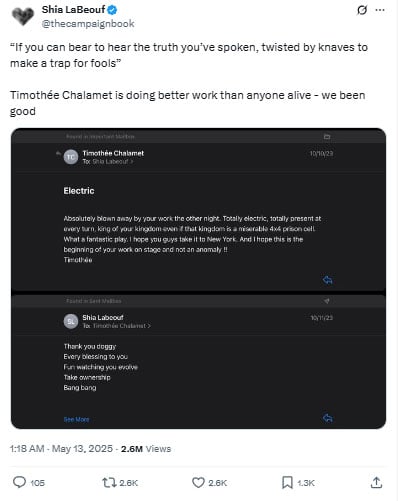
Task: Expand the See More link in email
Action: click(76, 419)
